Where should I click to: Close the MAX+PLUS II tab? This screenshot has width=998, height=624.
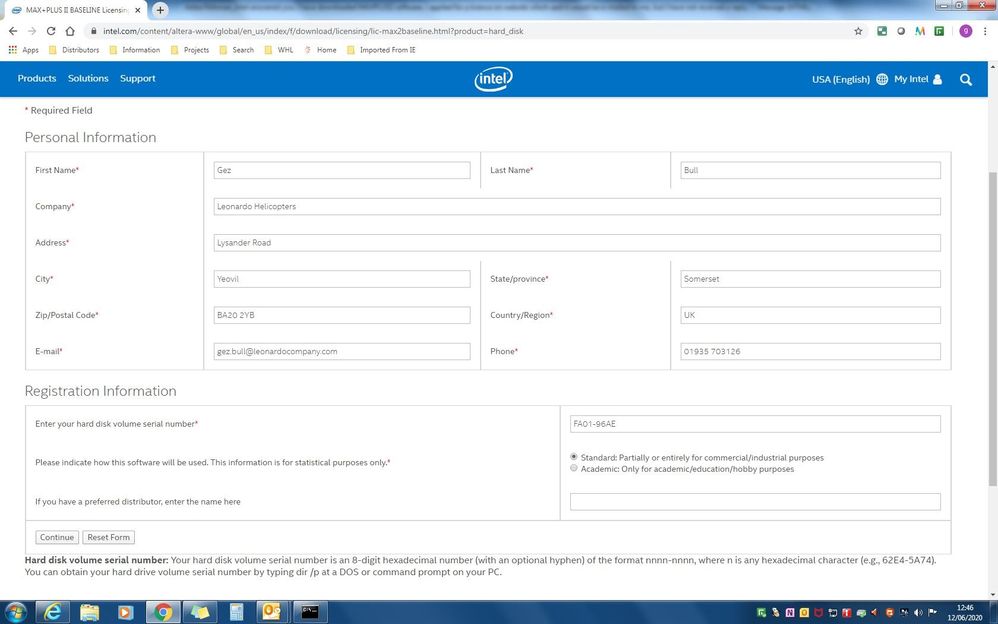(137, 10)
